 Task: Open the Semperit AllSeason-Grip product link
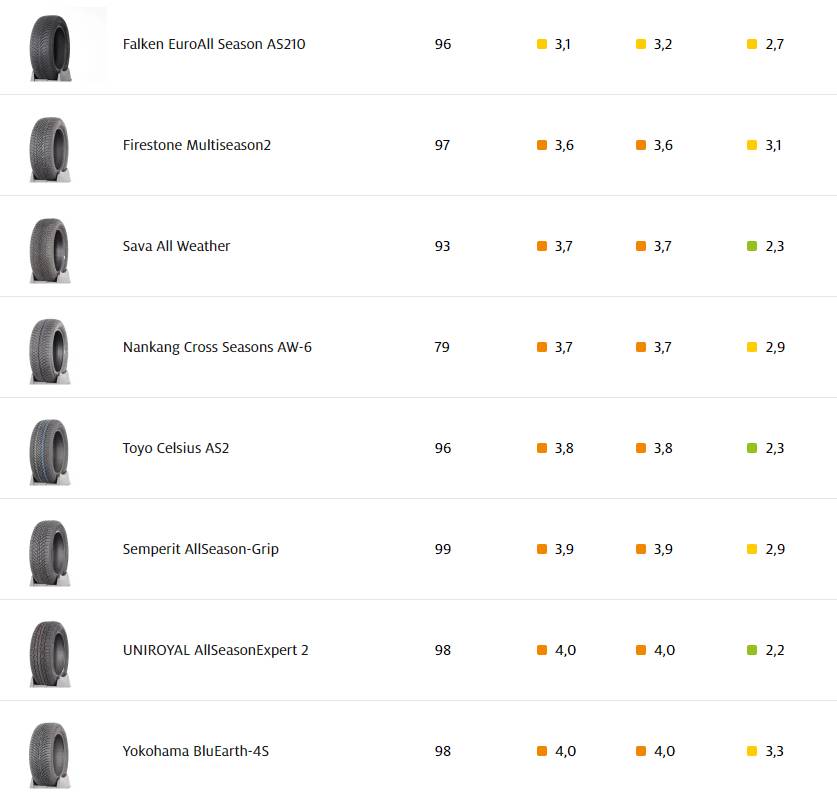pos(201,550)
